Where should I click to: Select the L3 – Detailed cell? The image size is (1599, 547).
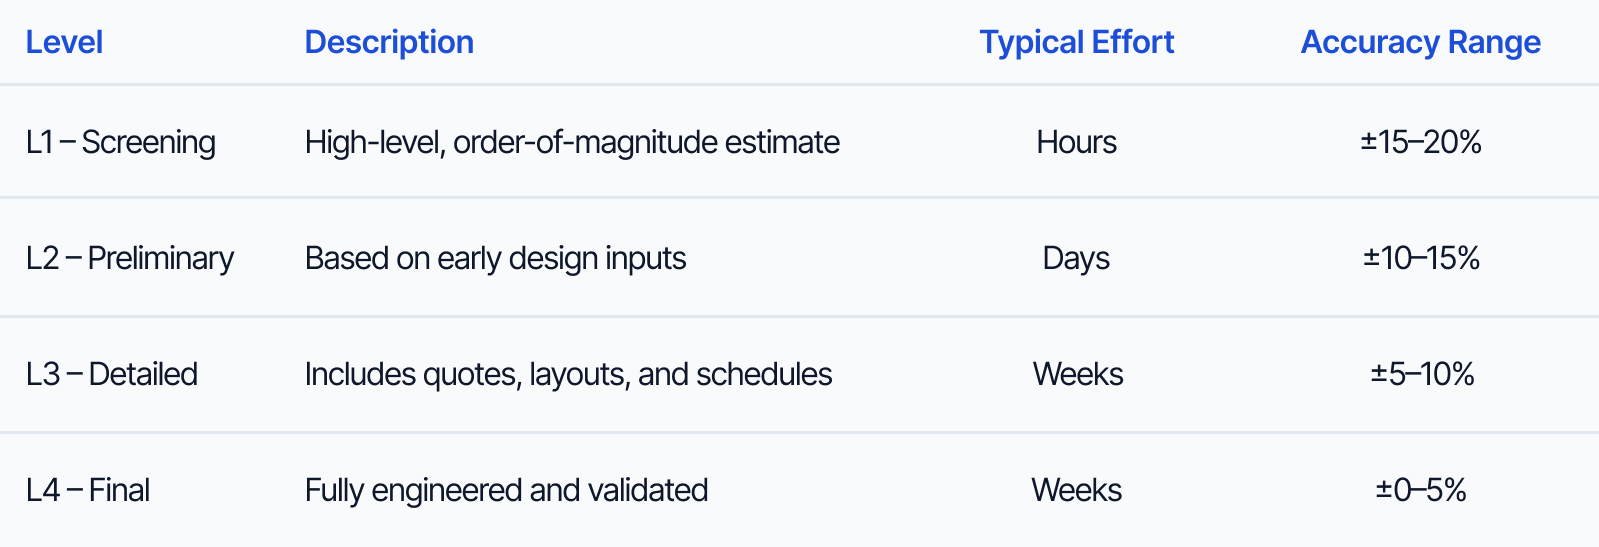(x=112, y=374)
